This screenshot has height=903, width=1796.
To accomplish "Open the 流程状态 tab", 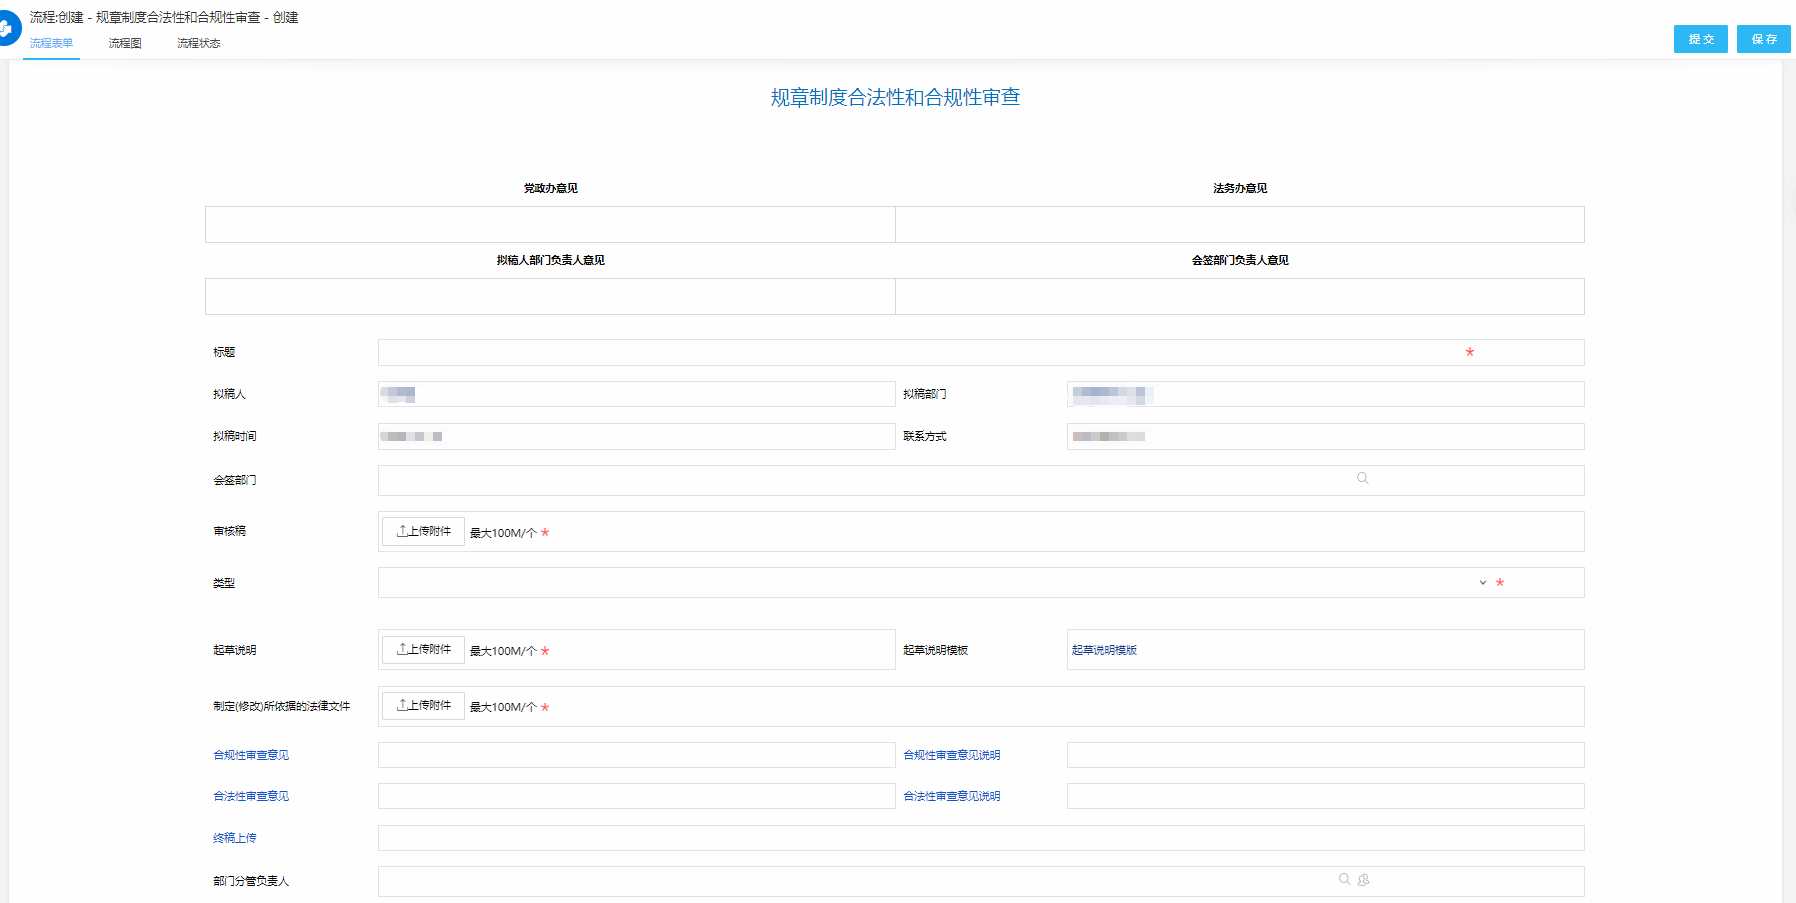I will click(x=198, y=43).
